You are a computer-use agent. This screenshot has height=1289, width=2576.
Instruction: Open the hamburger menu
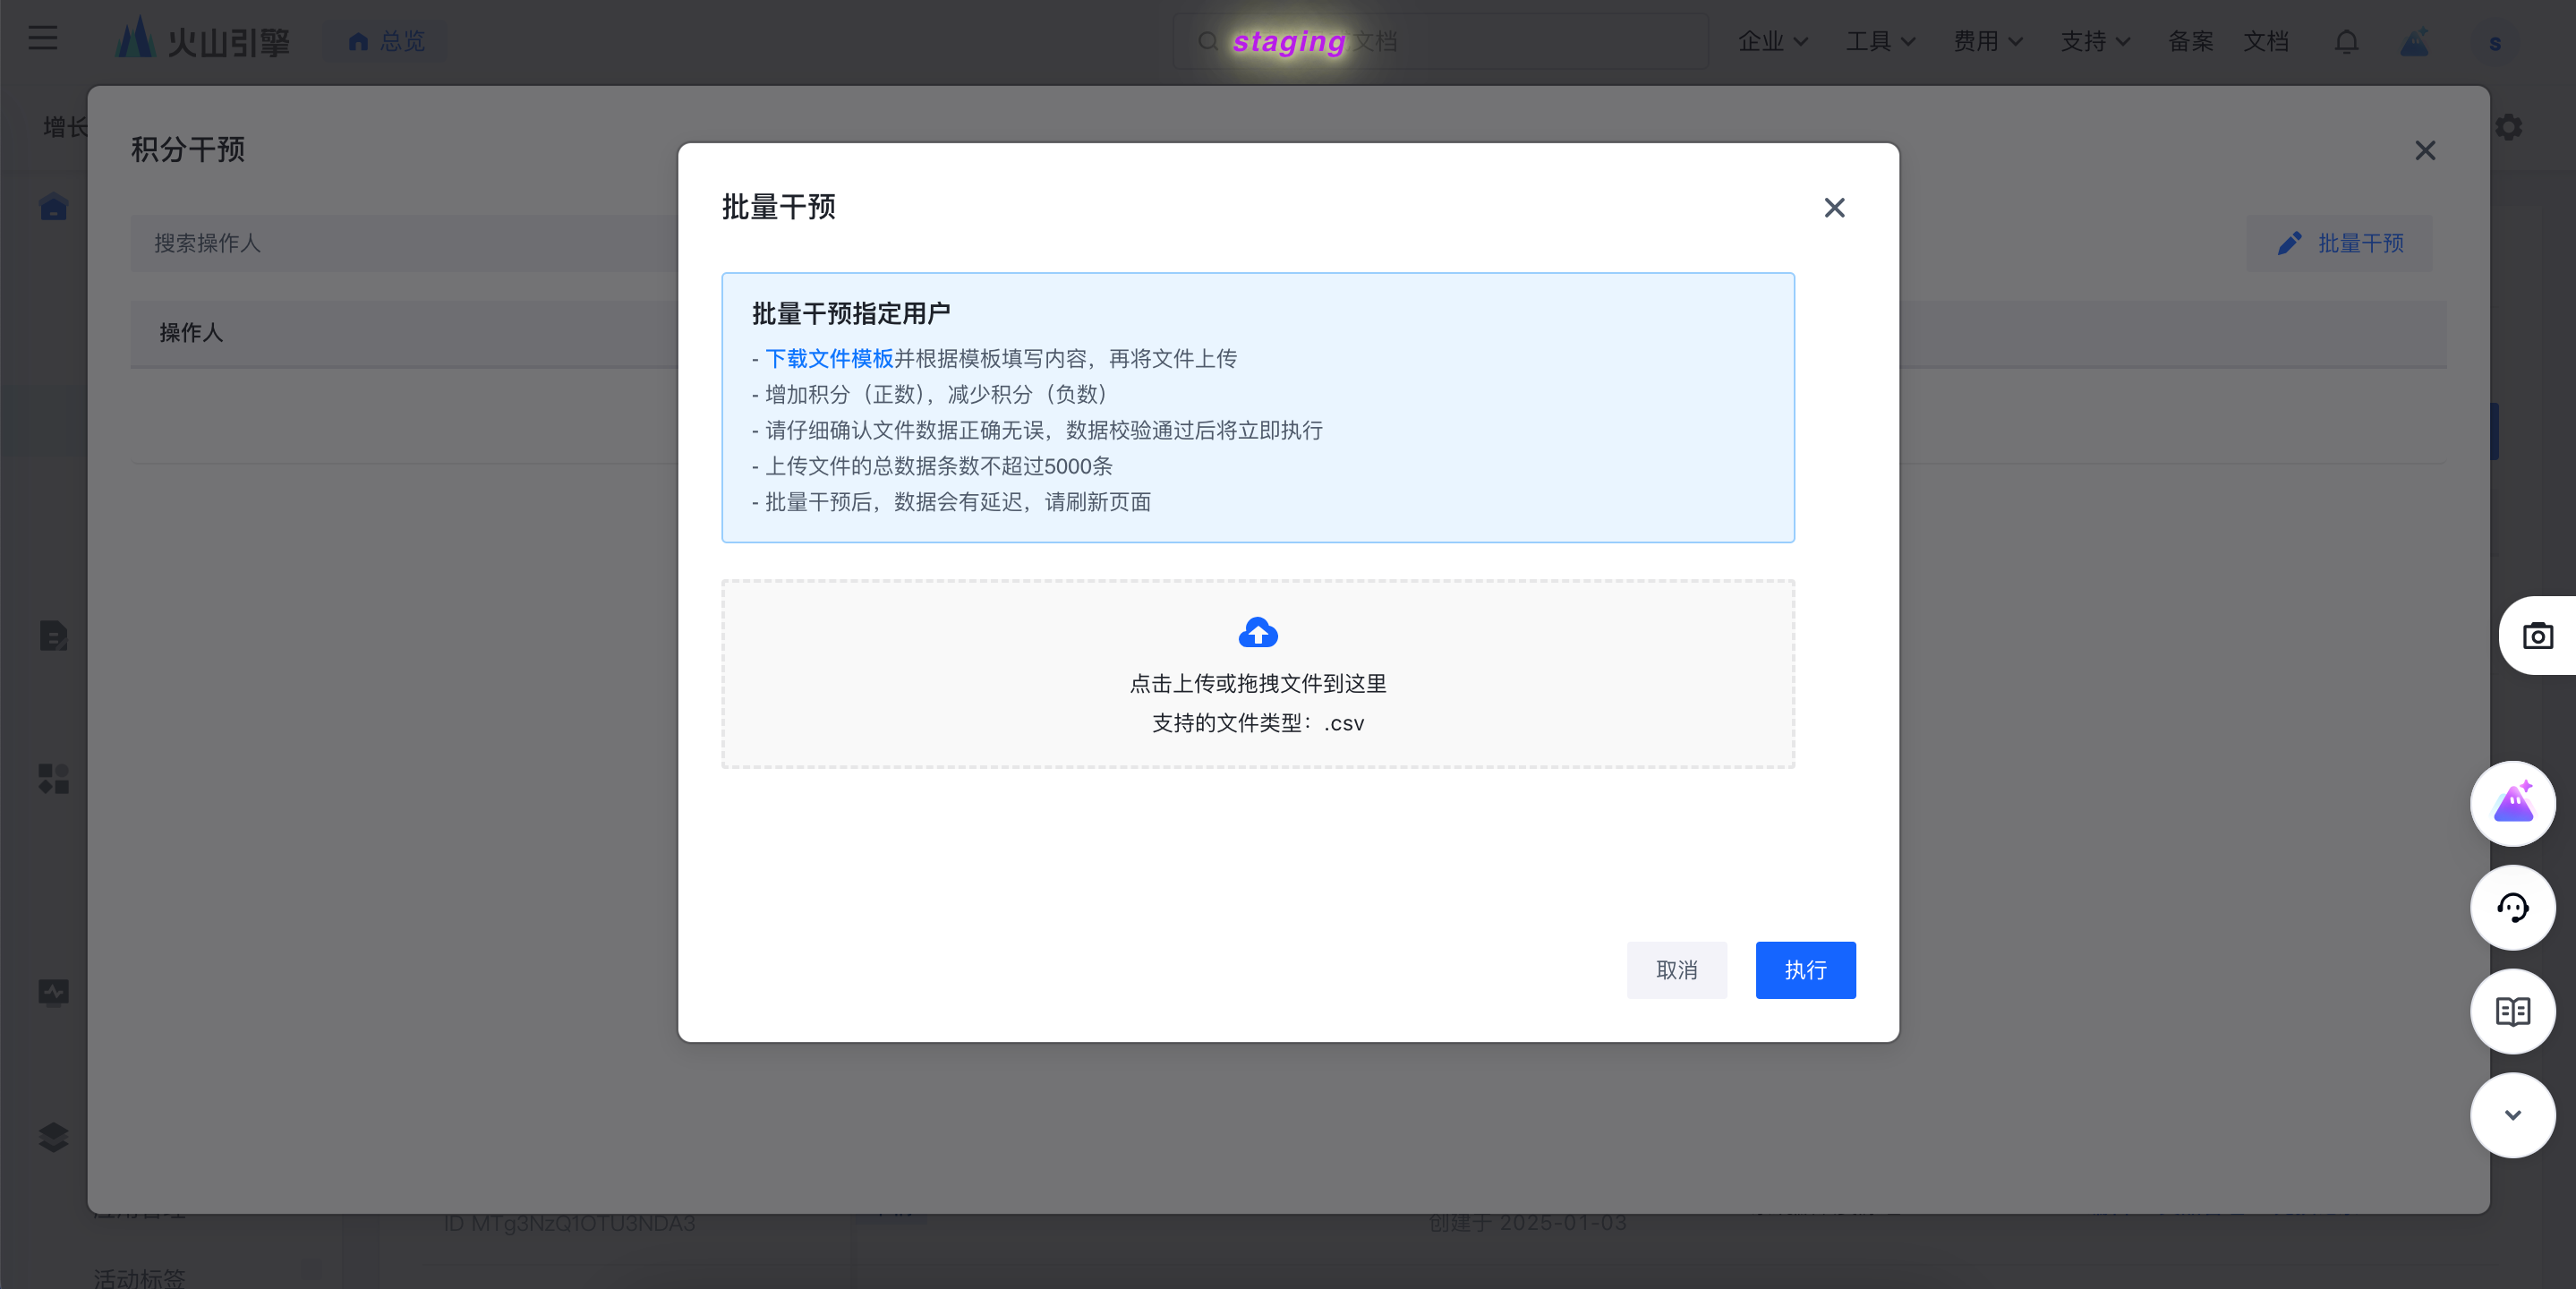tap(42, 39)
